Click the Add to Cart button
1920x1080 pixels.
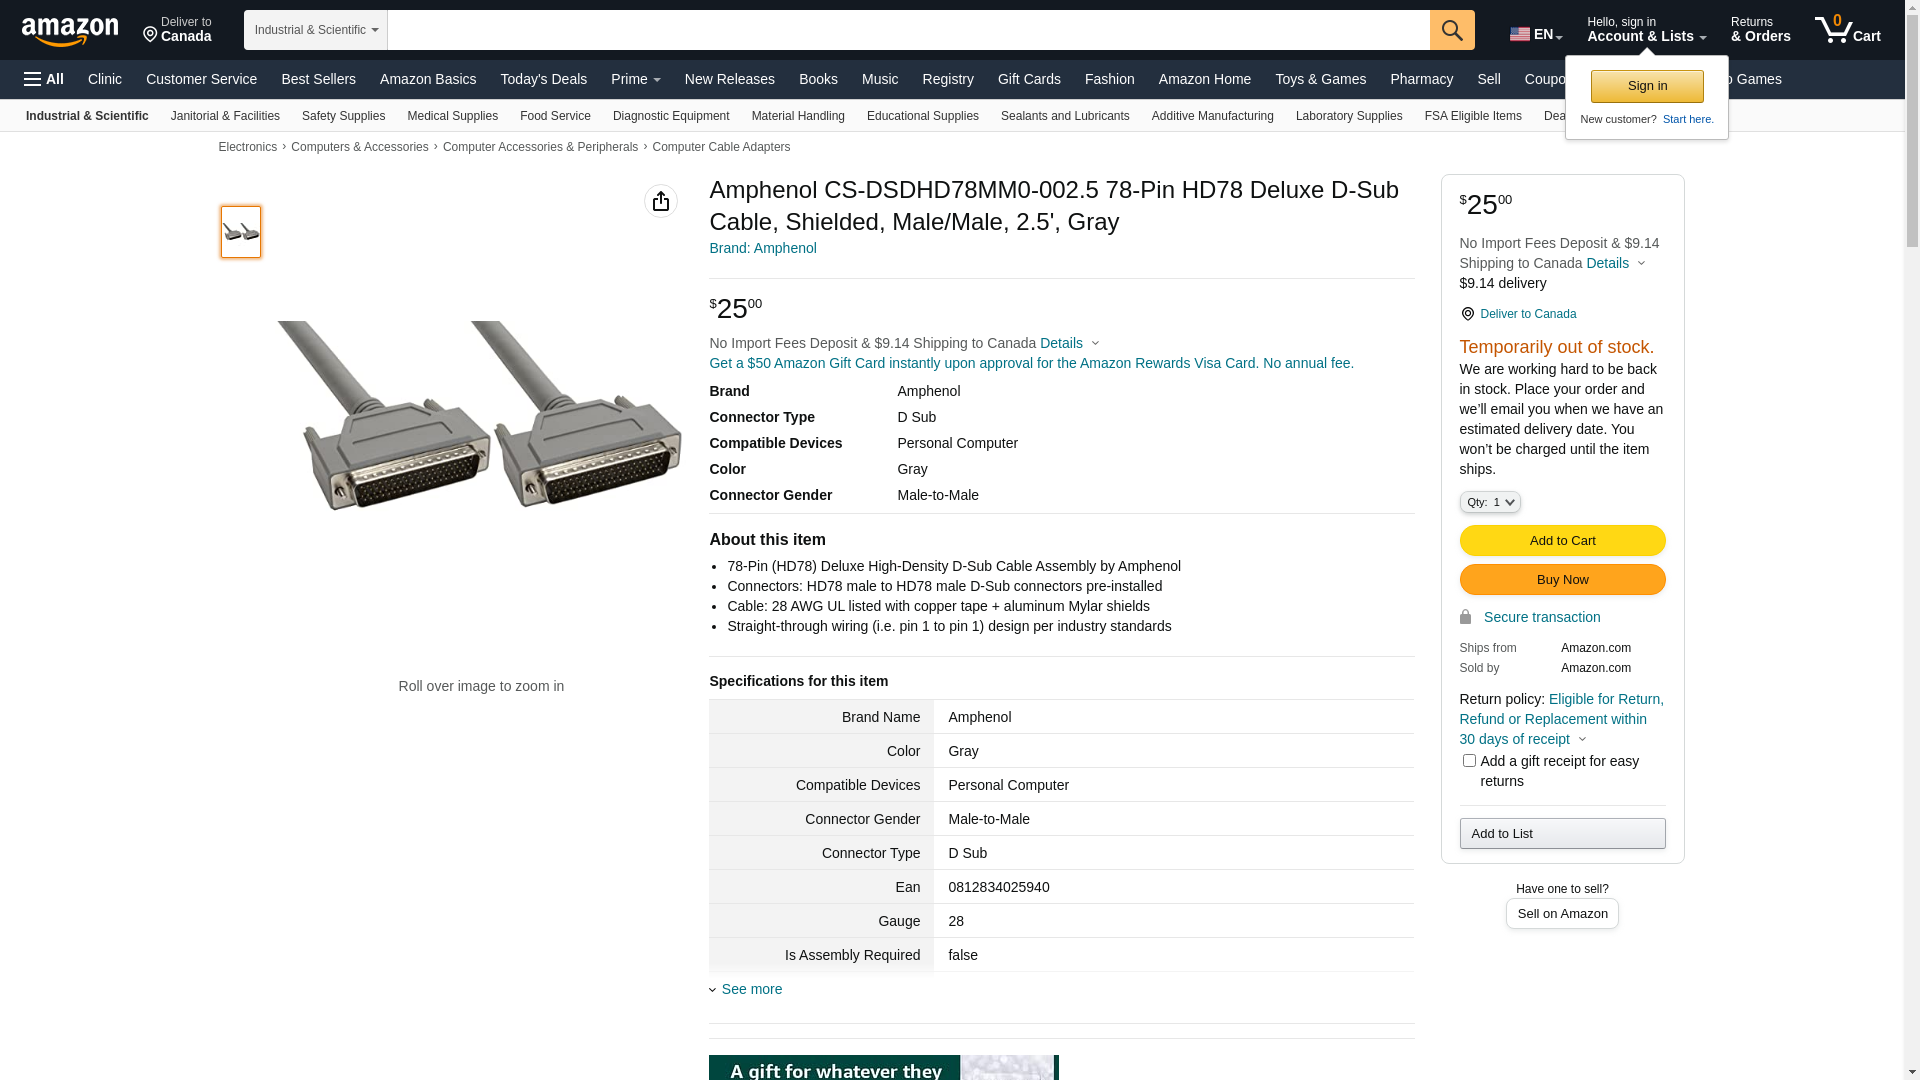click(x=1562, y=541)
